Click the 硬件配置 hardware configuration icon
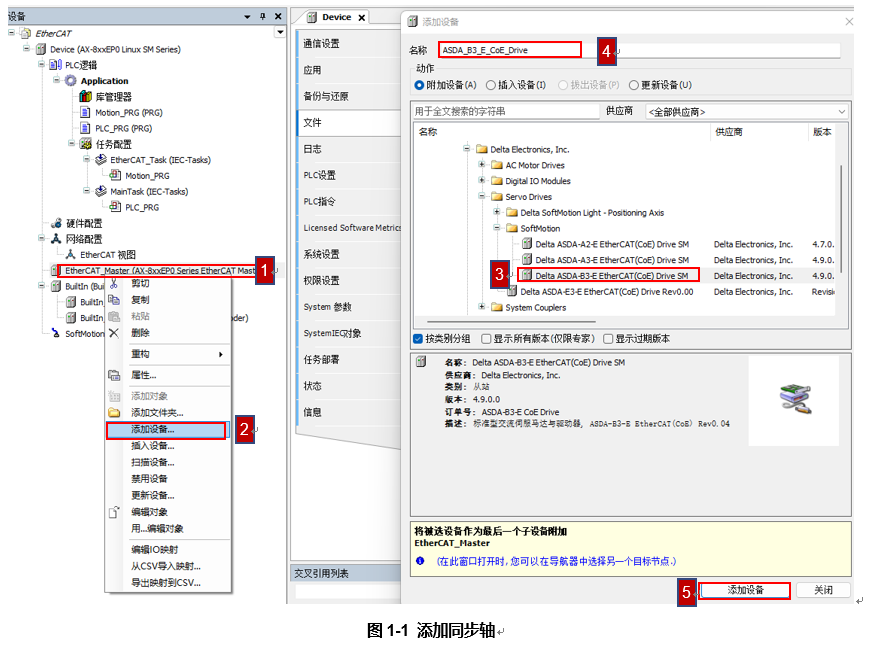 pyautogui.click(x=56, y=223)
